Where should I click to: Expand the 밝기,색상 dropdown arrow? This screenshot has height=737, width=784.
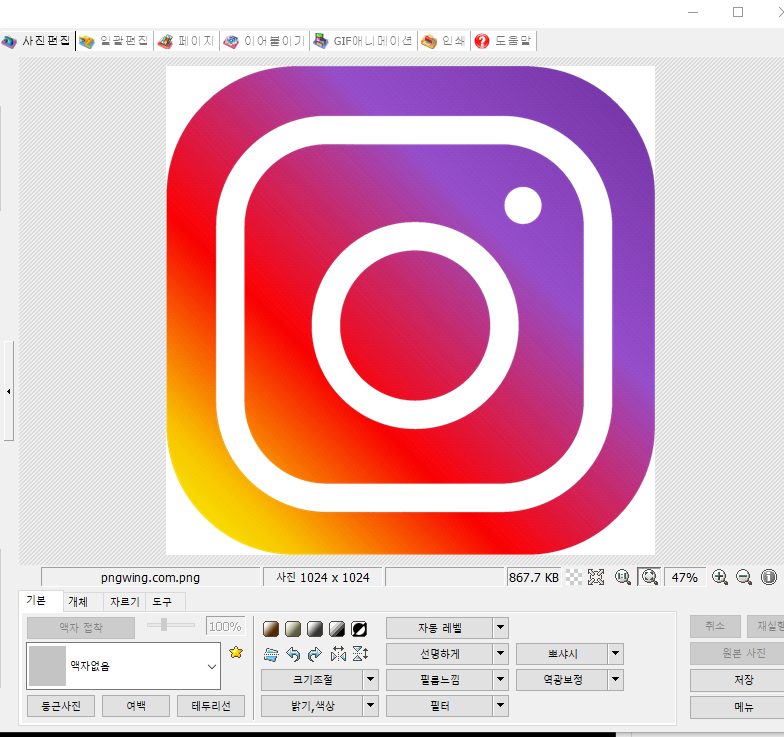[370, 706]
